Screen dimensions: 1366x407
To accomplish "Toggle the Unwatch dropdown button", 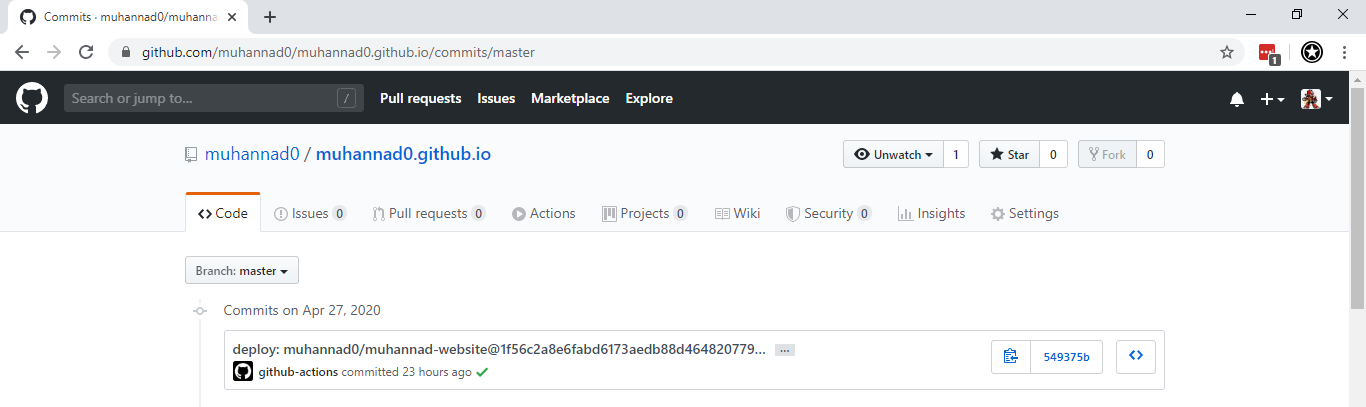I will [893, 155].
